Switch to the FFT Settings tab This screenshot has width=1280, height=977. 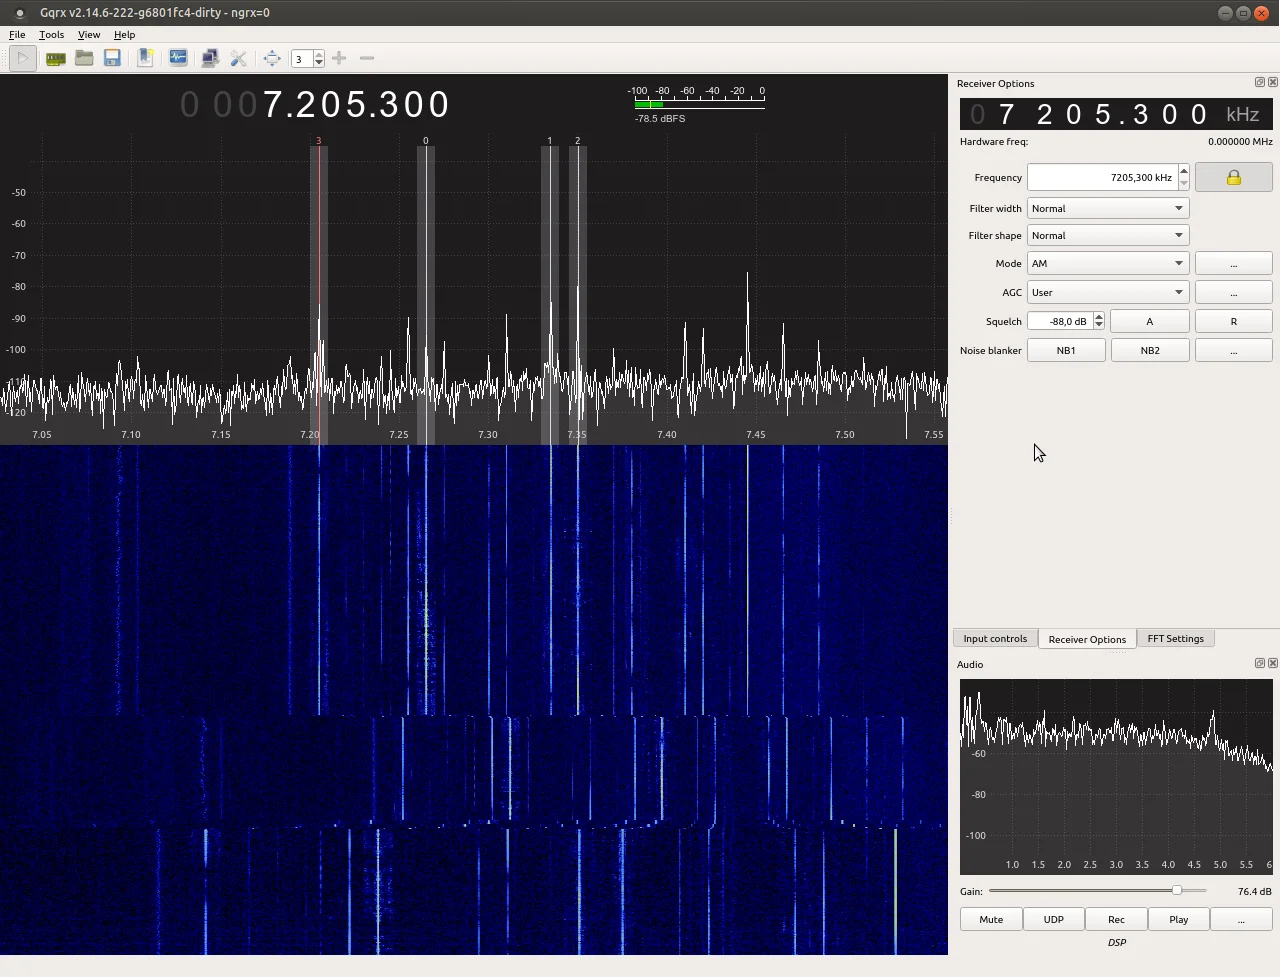1175,639
